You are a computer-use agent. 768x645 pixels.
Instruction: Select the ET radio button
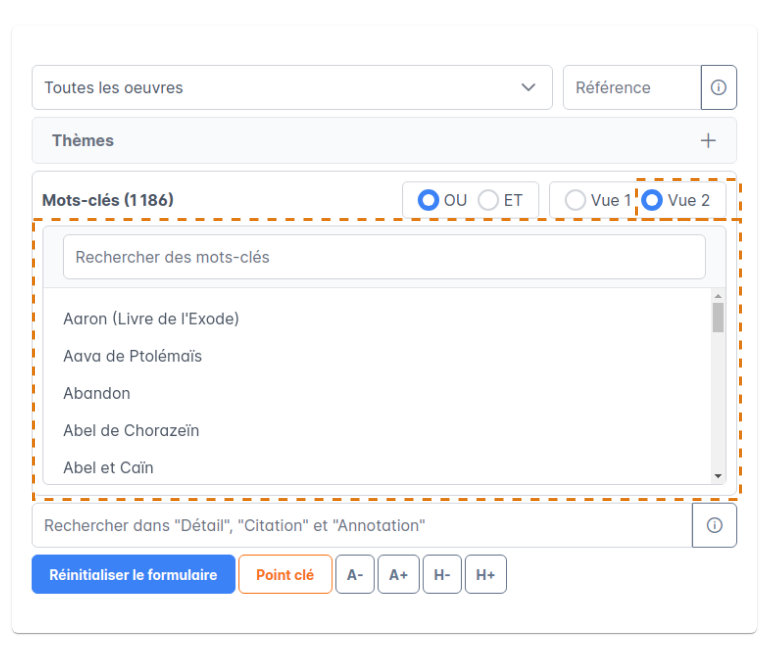point(488,200)
